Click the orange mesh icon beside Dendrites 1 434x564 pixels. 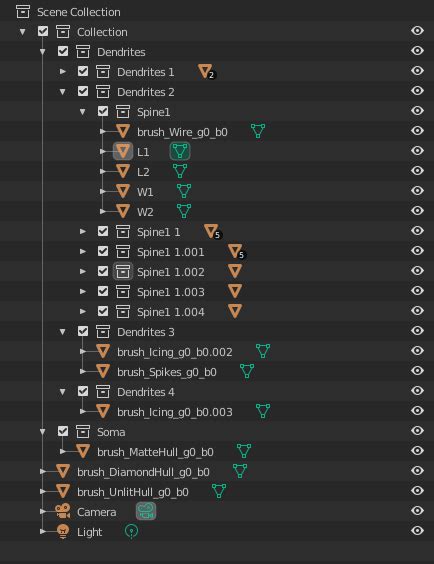[x=207, y=72]
